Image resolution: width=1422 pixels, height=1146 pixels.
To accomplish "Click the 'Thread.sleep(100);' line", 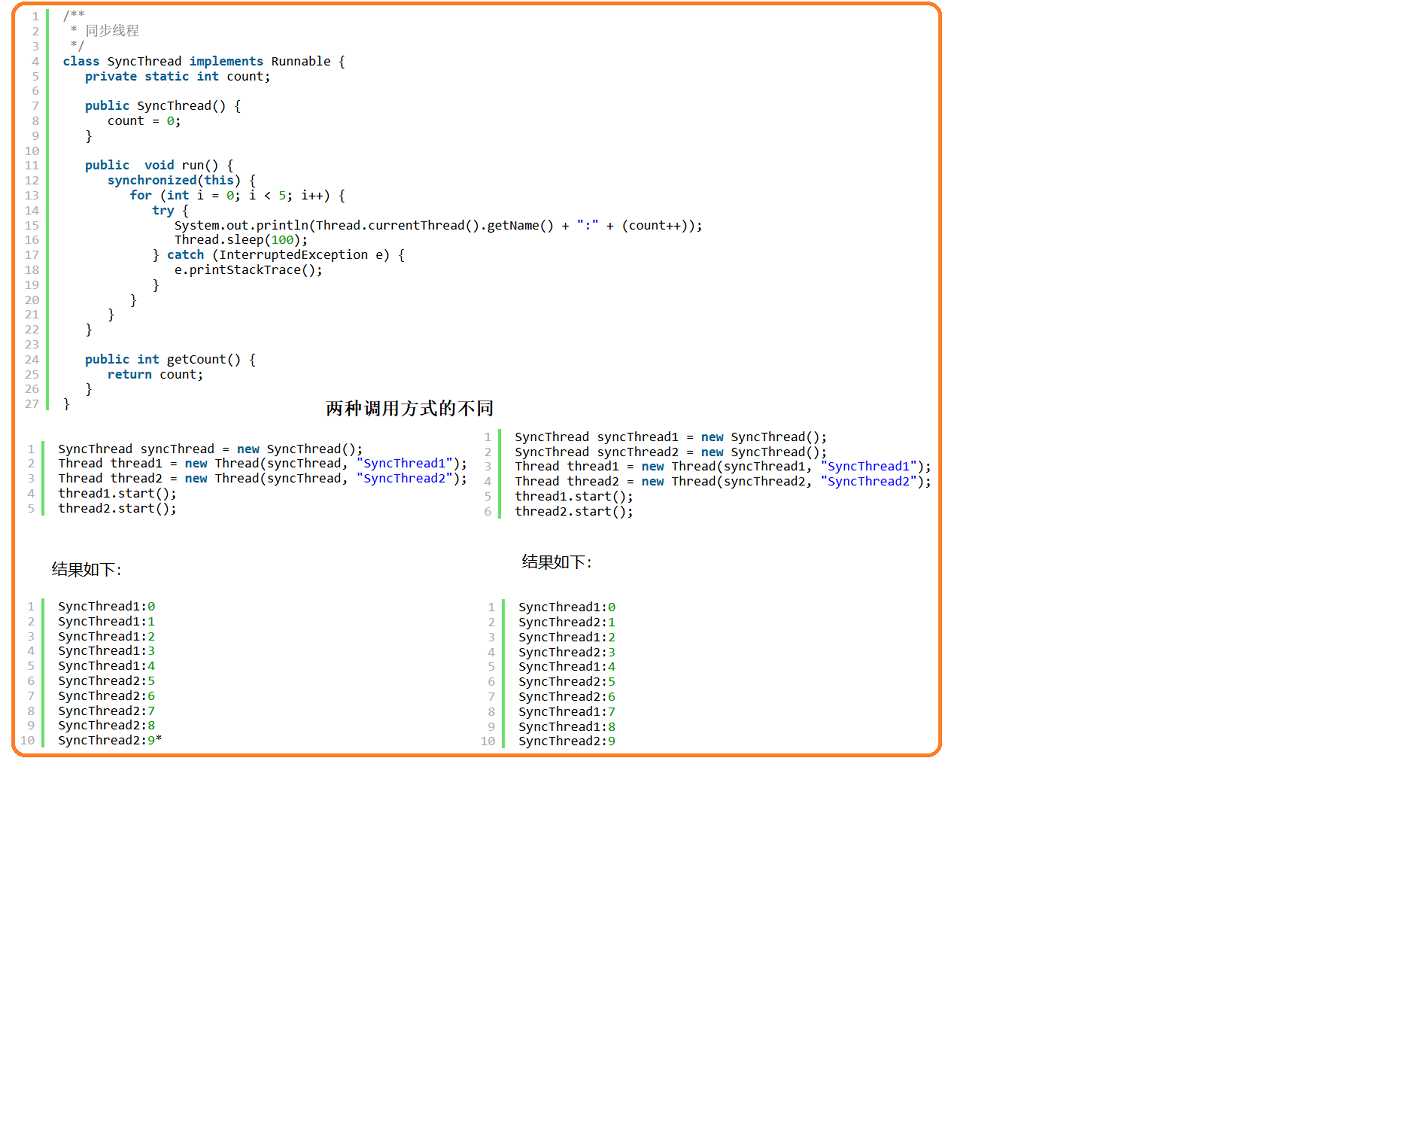I will 241,239.
